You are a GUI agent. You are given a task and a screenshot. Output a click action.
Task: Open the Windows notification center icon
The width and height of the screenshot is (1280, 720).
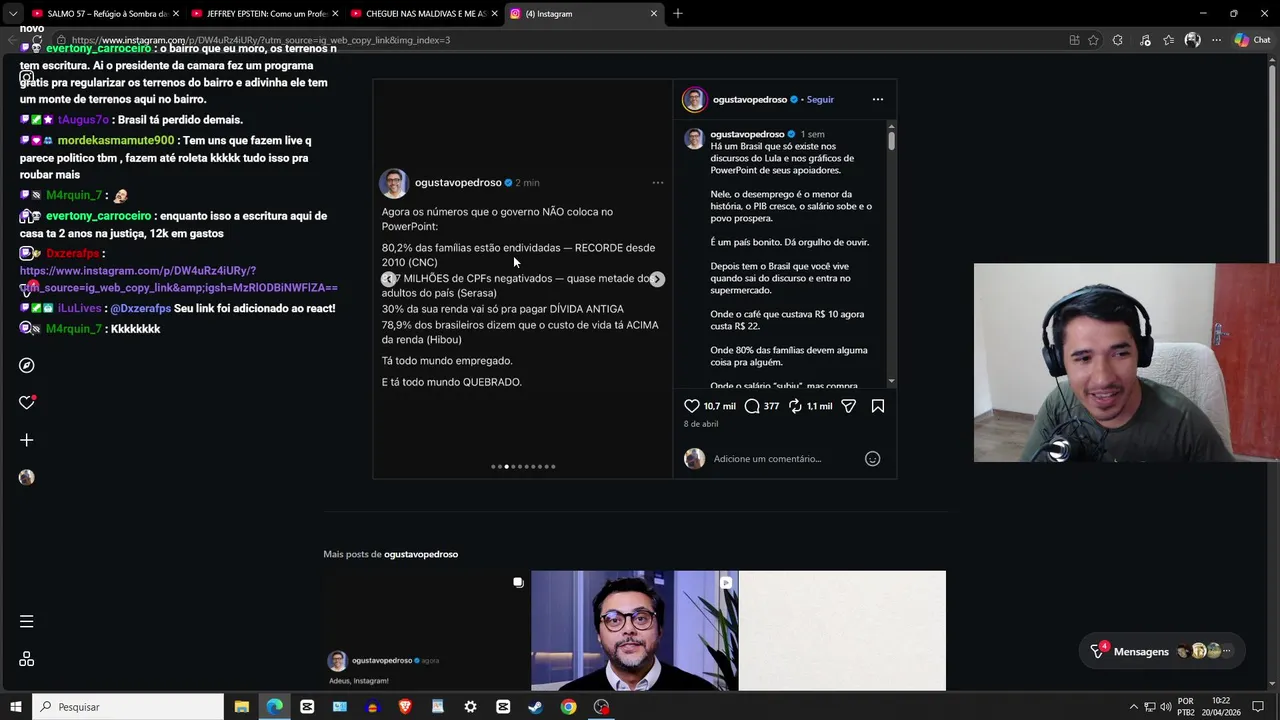(1258, 707)
